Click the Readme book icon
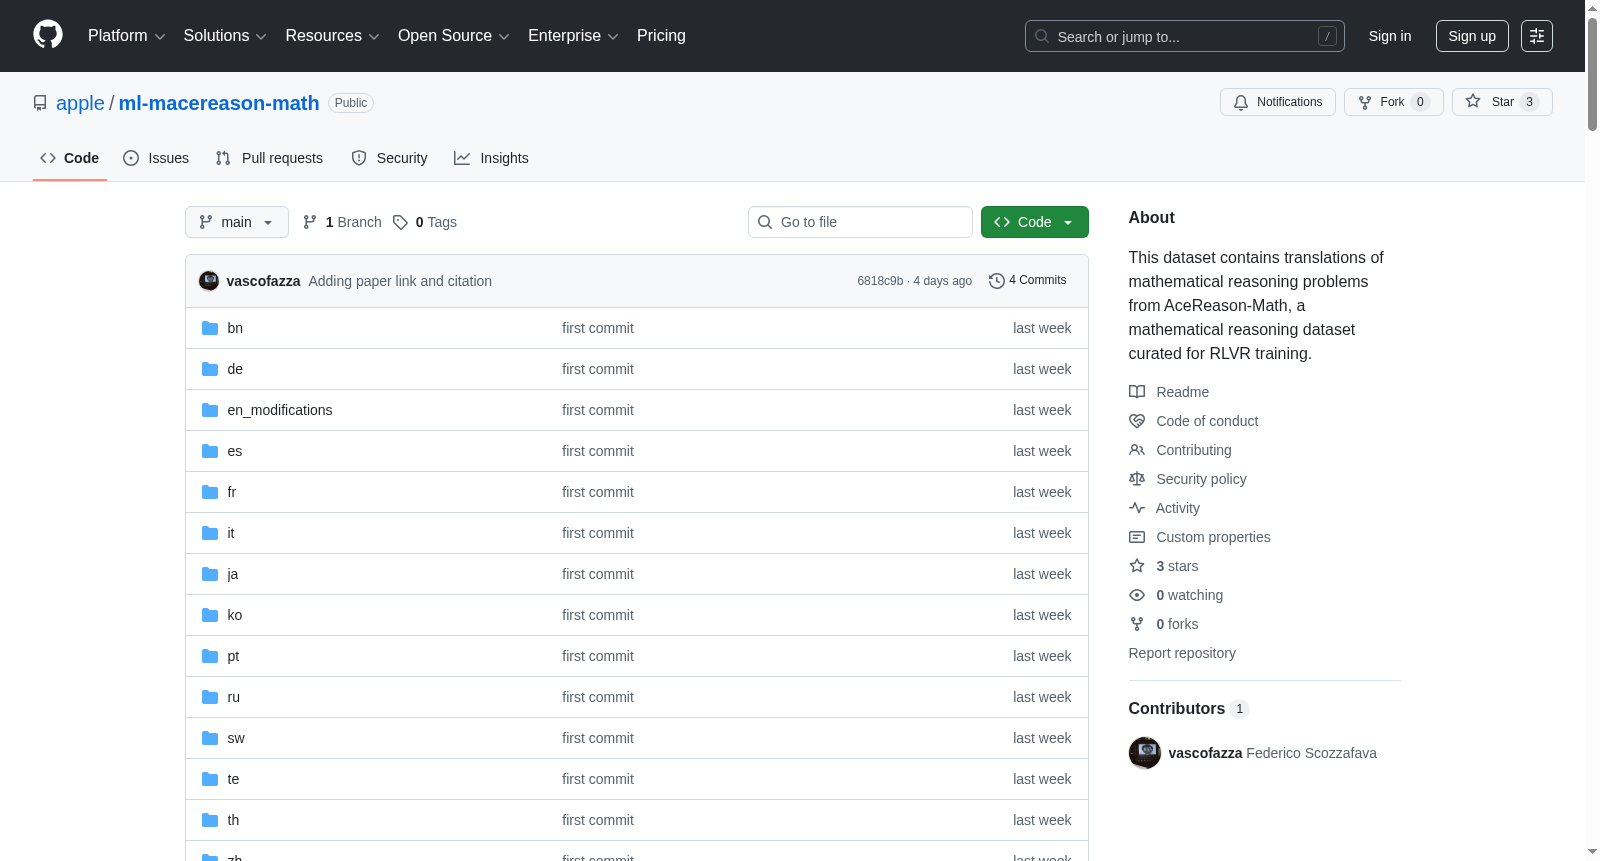 coord(1137,392)
